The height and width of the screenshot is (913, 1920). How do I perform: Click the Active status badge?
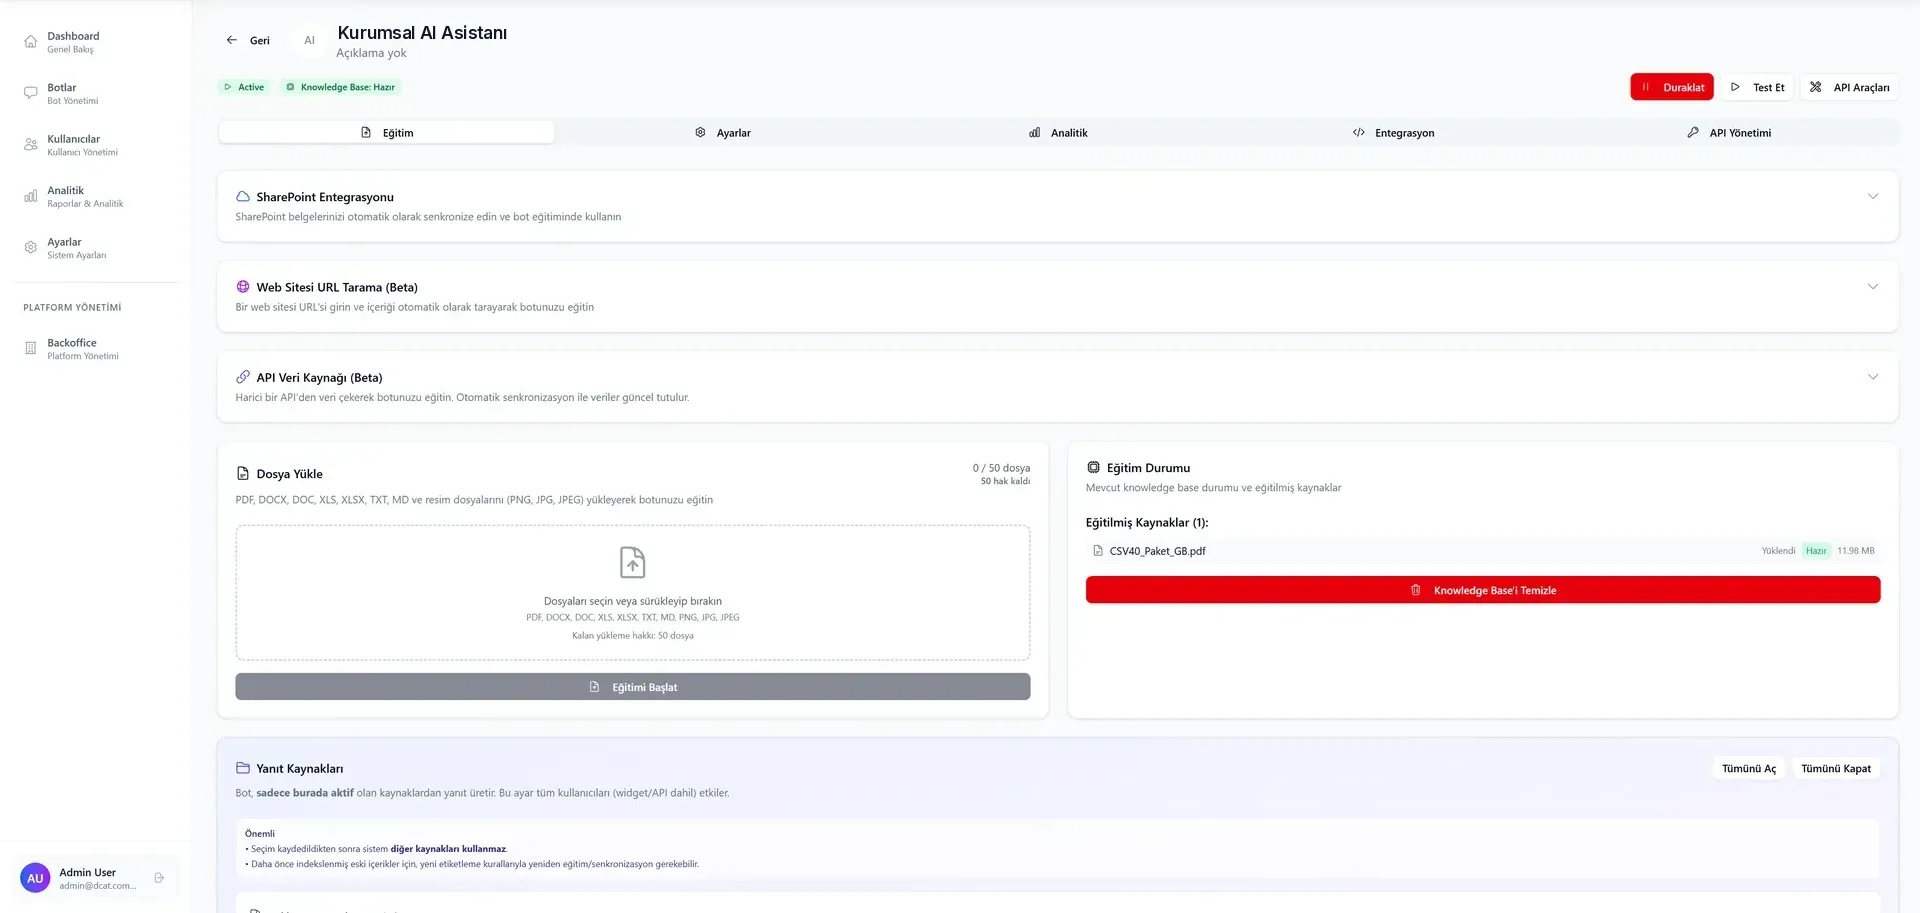(244, 87)
